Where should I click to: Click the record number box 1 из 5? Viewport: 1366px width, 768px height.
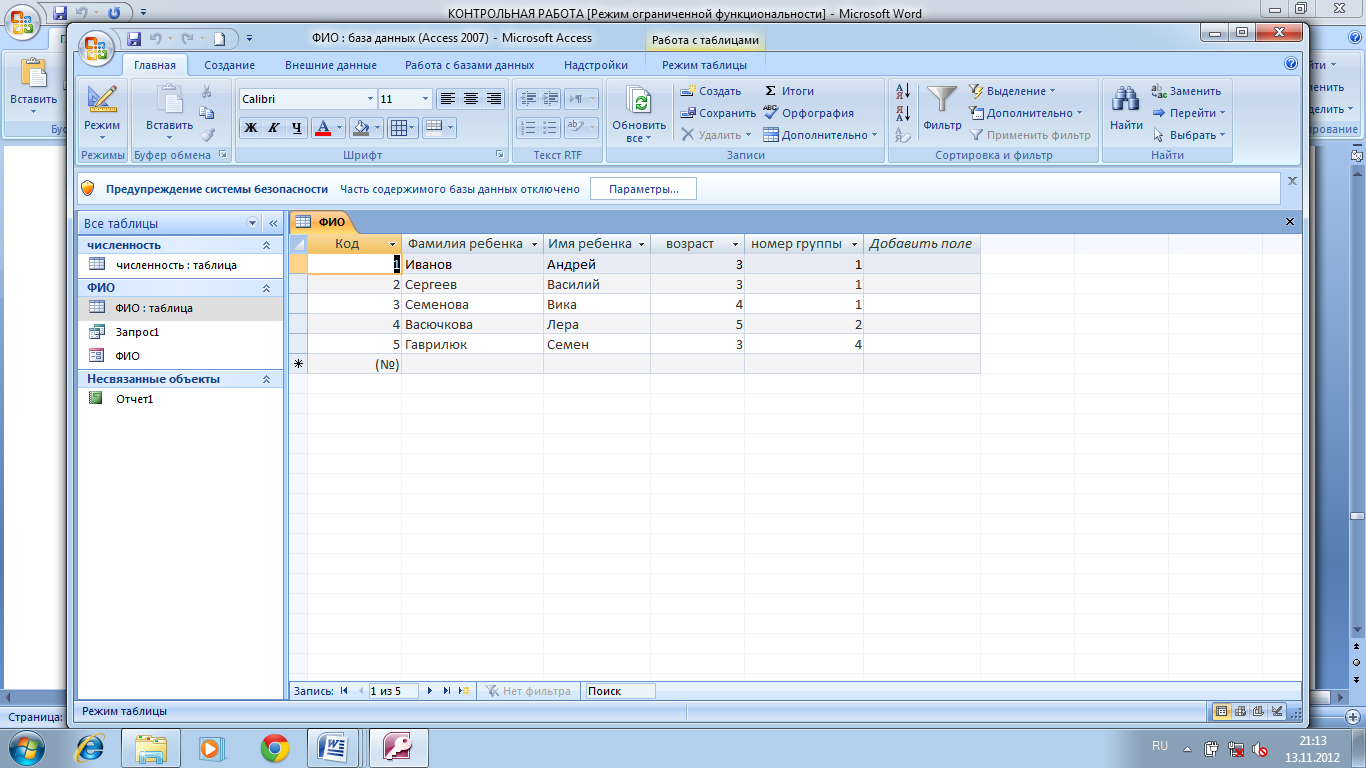click(393, 691)
